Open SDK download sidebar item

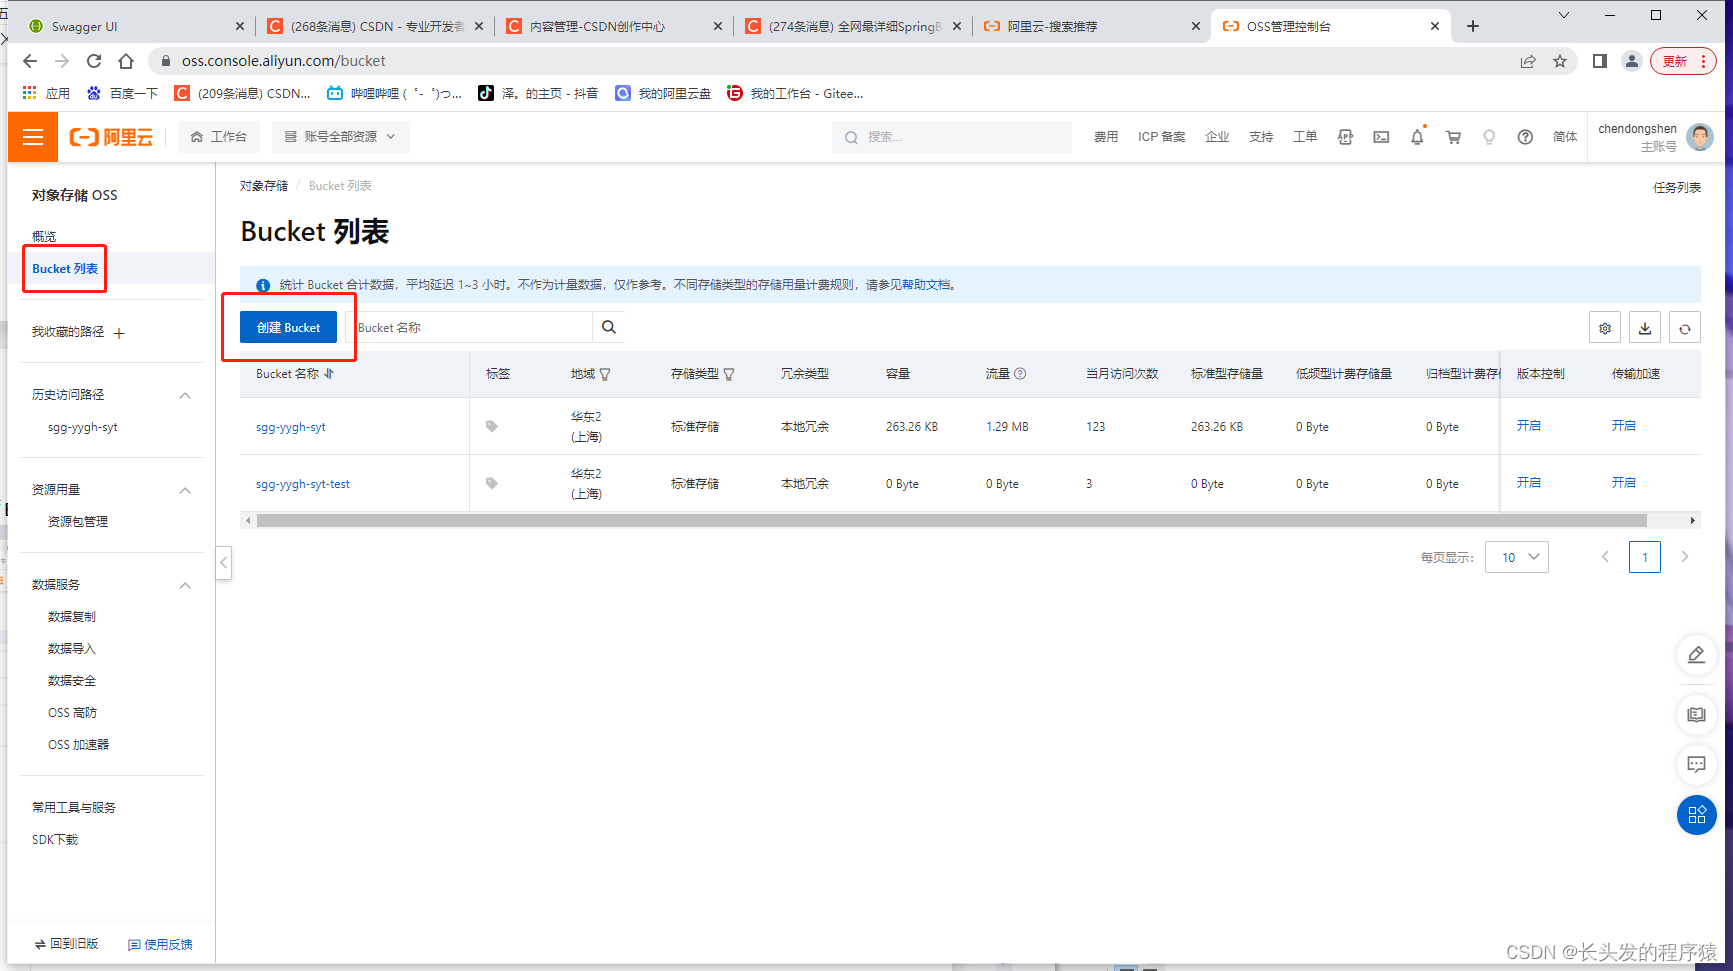pos(55,840)
